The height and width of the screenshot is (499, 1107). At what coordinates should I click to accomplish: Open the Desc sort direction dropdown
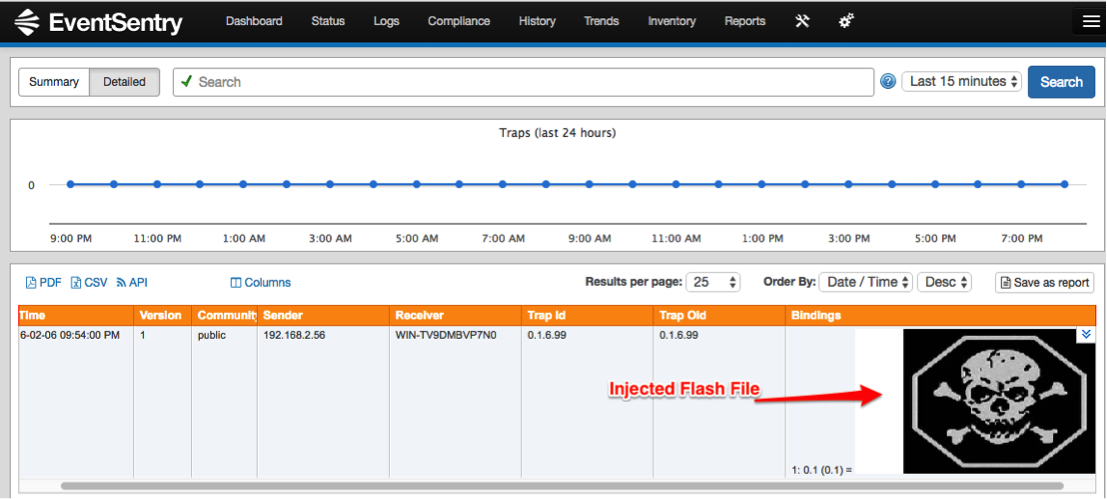click(944, 282)
